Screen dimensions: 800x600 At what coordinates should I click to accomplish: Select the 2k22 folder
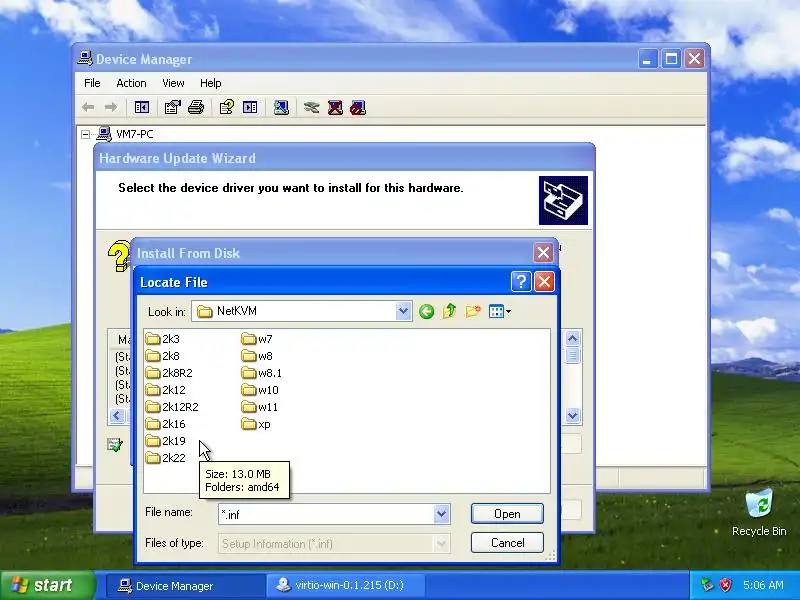165,458
